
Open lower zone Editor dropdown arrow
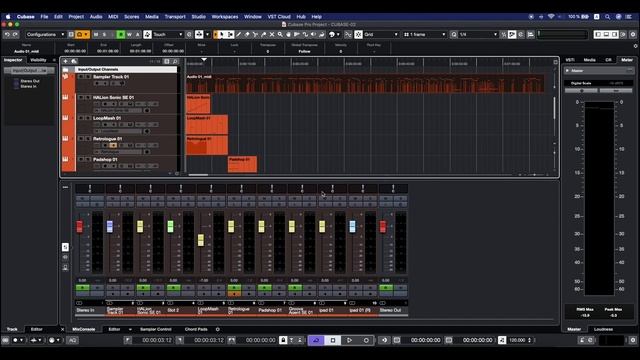(x=130, y=329)
